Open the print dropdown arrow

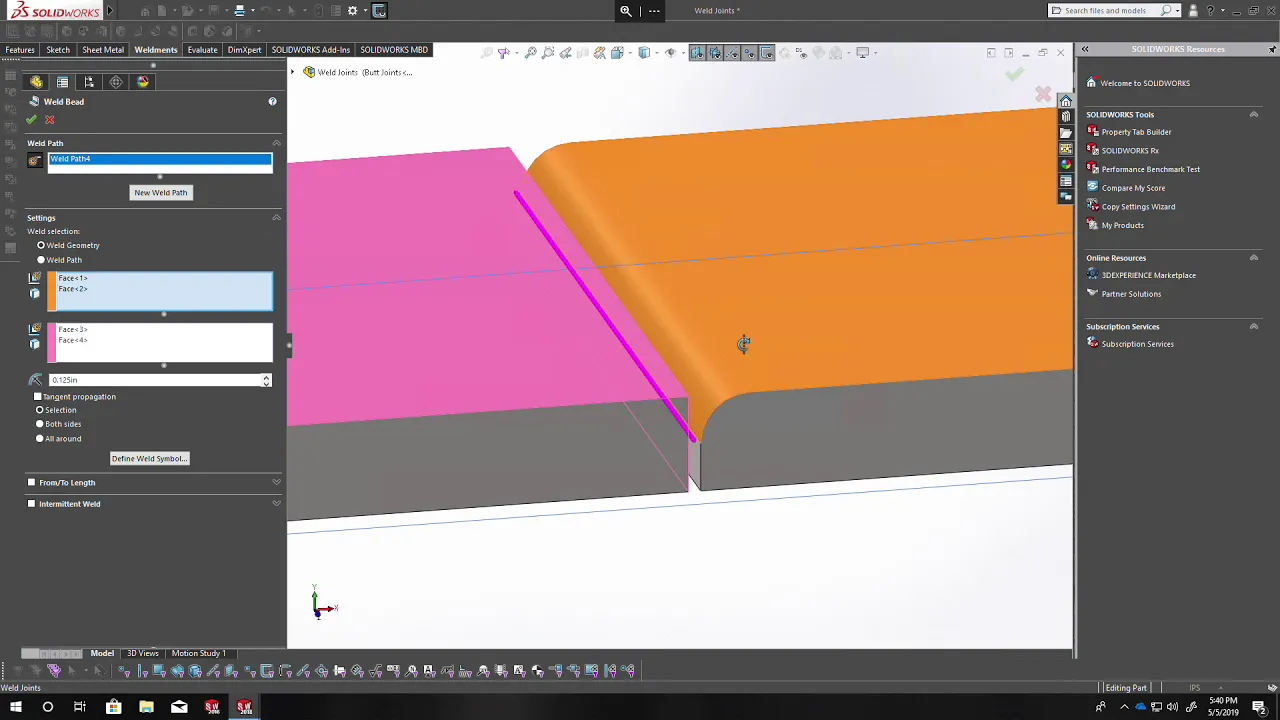(x=254, y=11)
